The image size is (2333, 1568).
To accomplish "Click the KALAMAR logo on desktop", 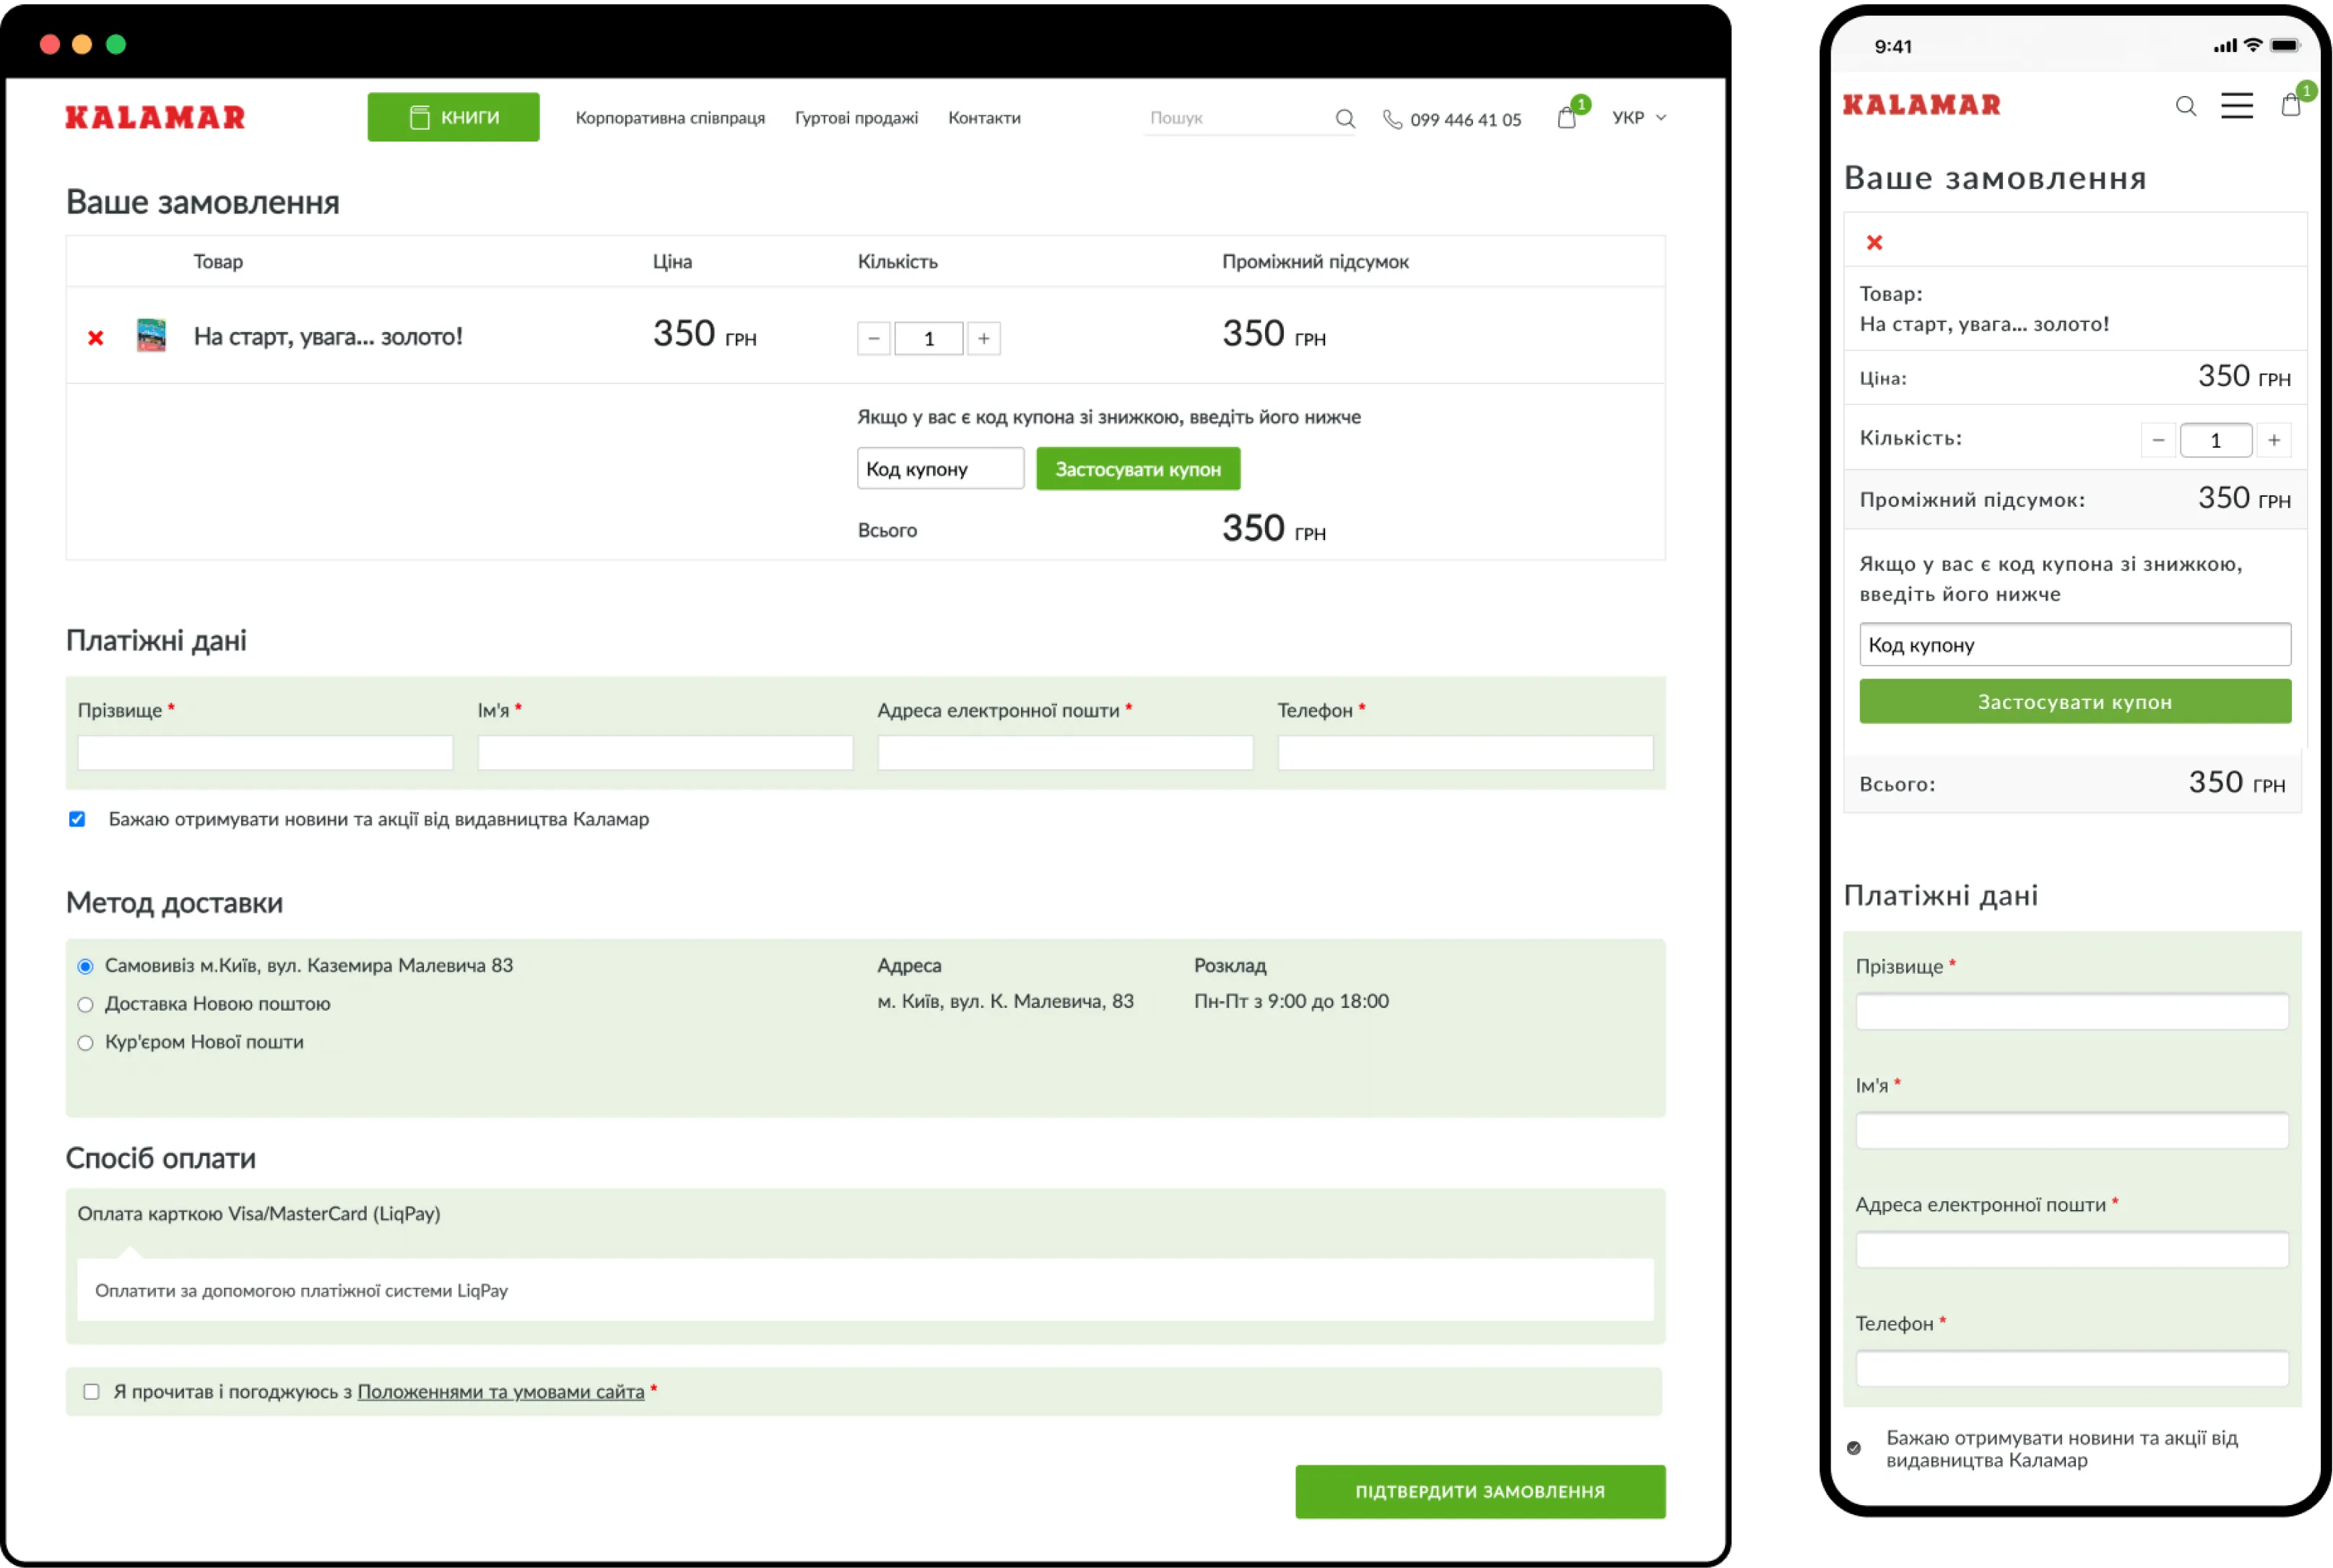I will click(155, 118).
